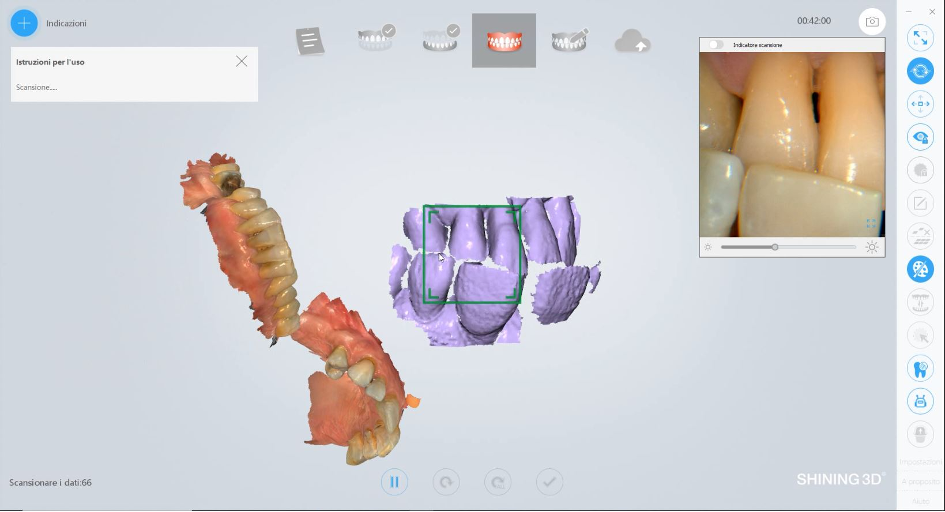The width and height of the screenshot is (945, 512).
Task: Click the redo circular arrow button
Action: pos(498,482)
